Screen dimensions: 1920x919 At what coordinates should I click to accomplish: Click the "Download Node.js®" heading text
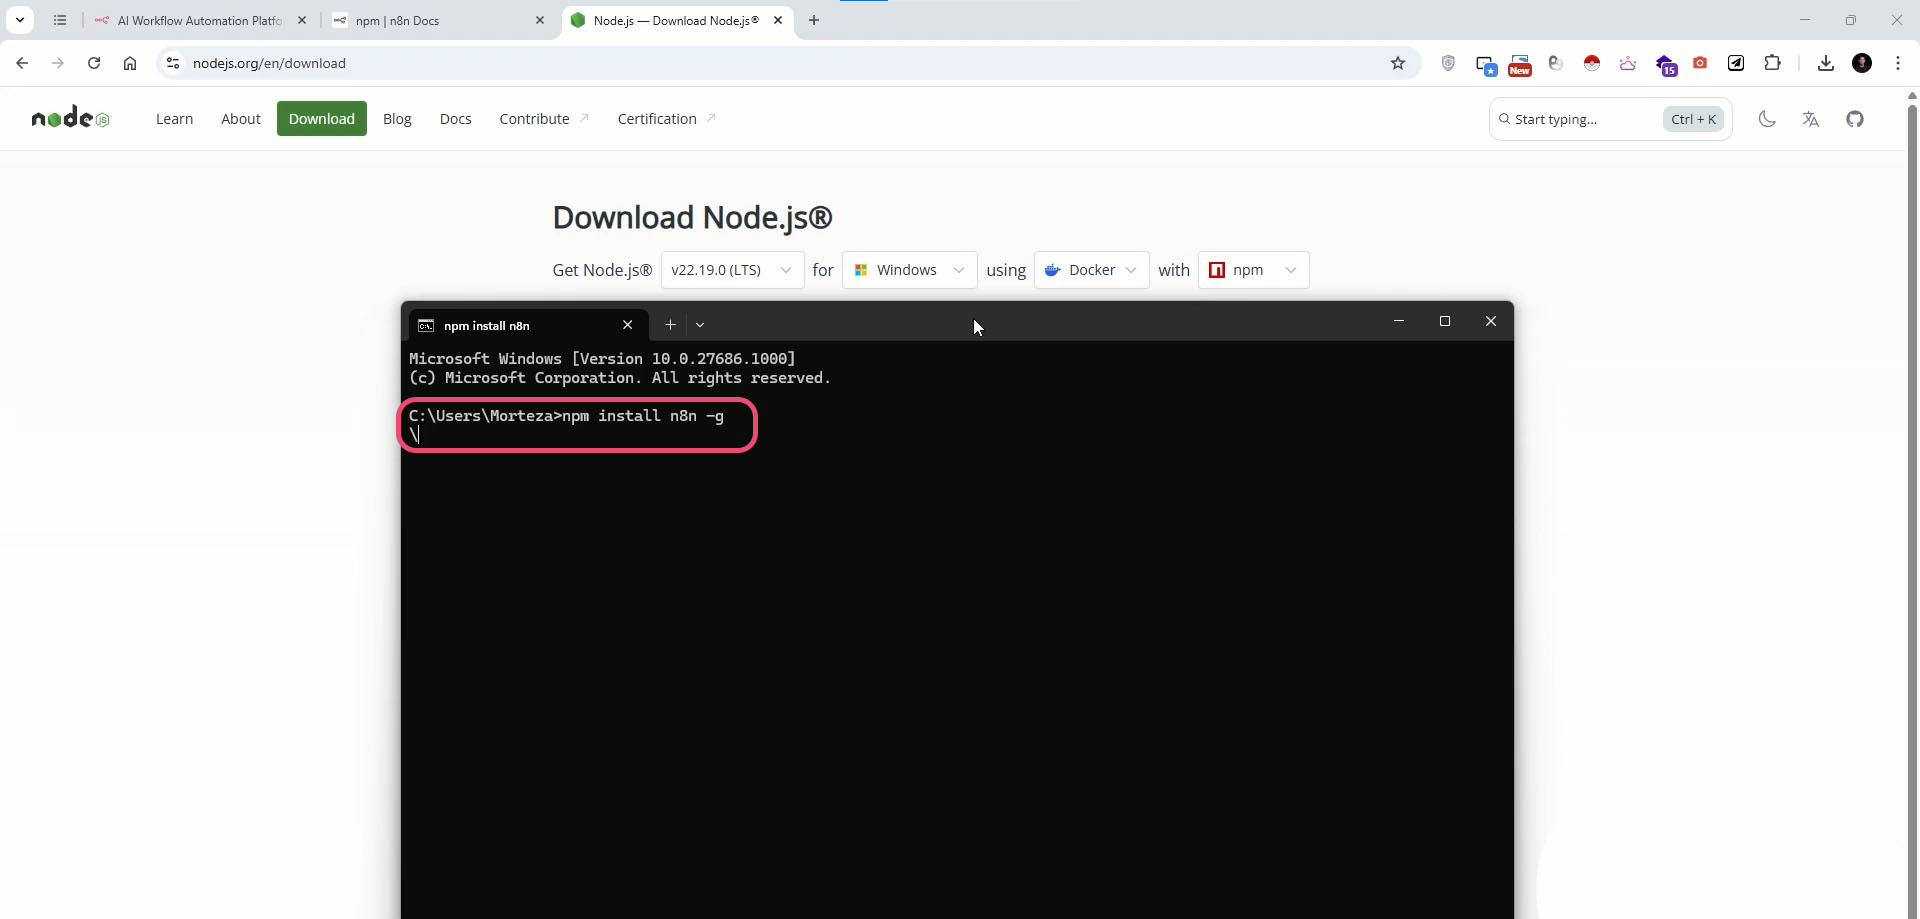692,217
